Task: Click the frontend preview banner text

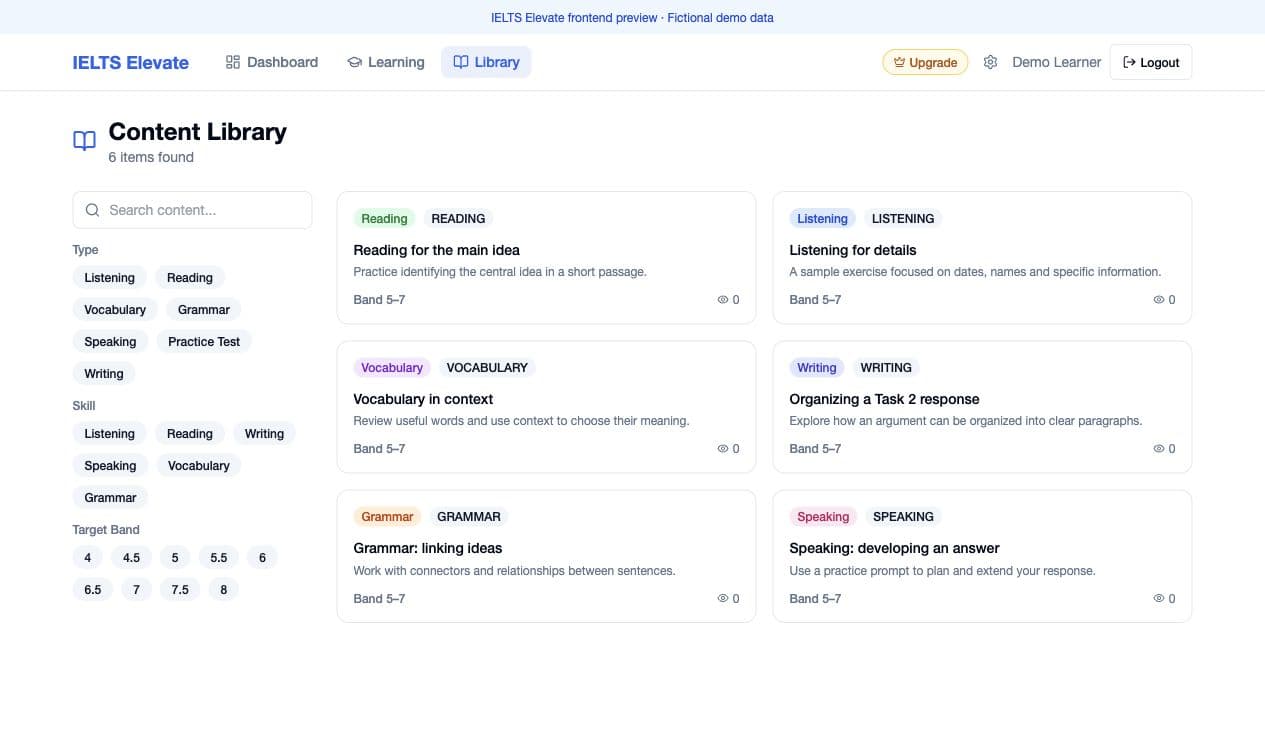Action: pos(632,17)
